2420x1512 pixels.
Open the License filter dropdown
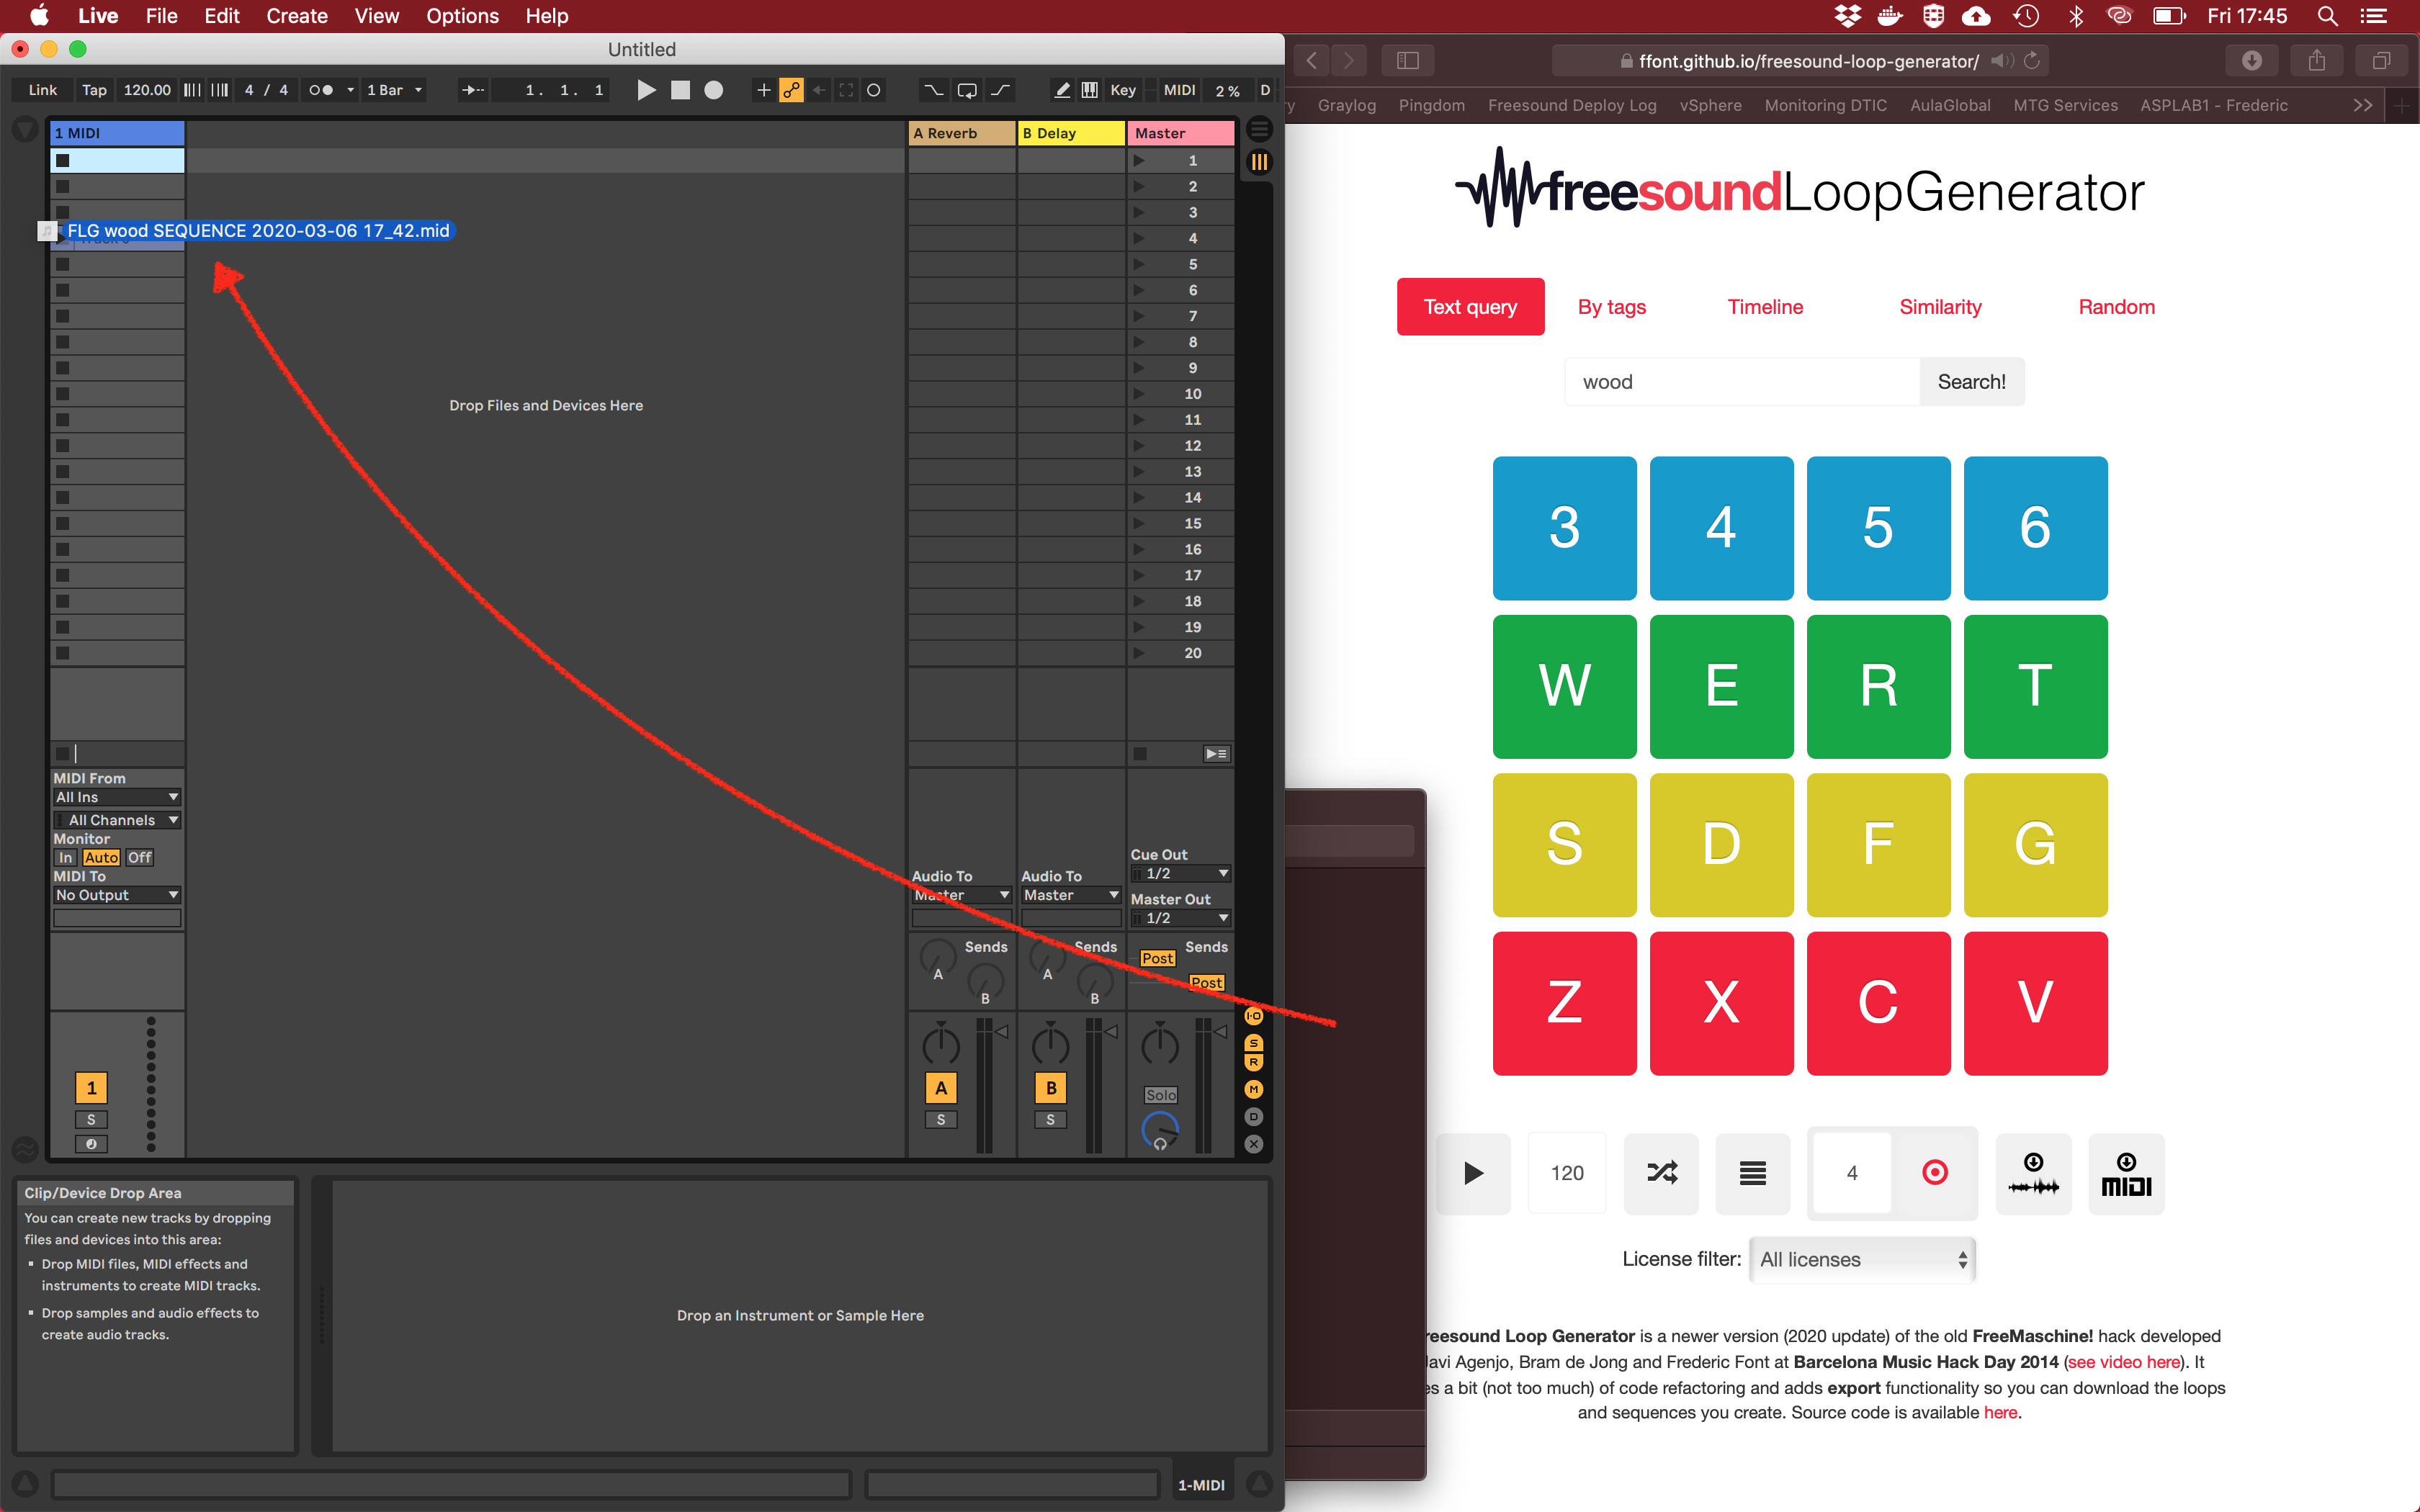coord(1862,1260)
